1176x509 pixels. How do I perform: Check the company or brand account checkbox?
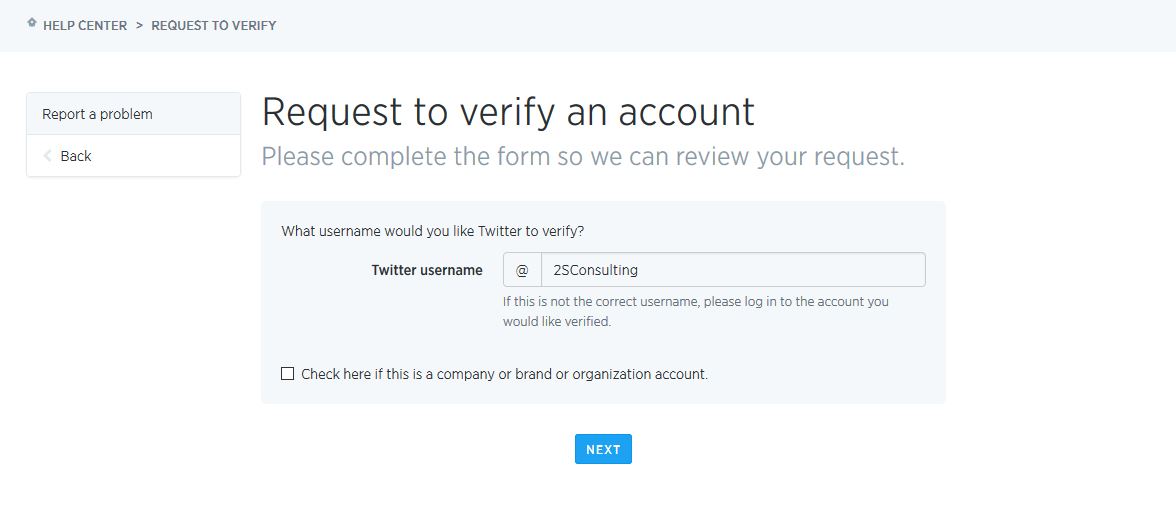tap(287, 373)
